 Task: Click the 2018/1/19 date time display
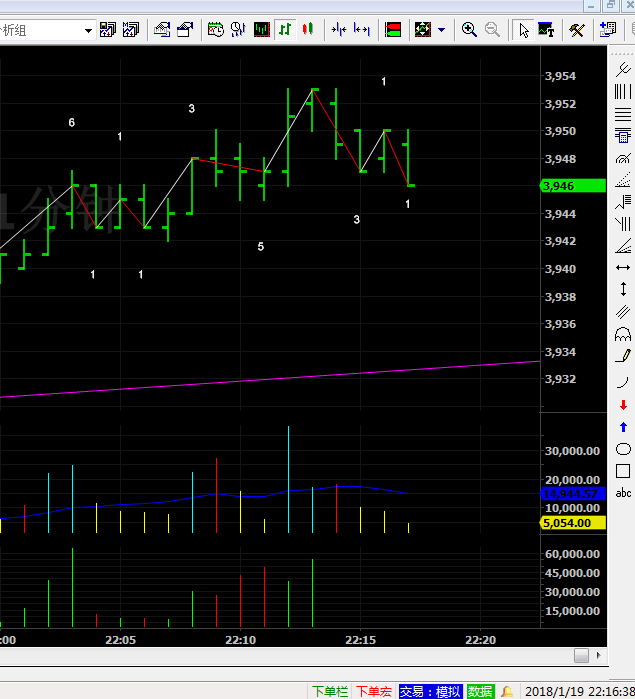[x=580, y=691]
